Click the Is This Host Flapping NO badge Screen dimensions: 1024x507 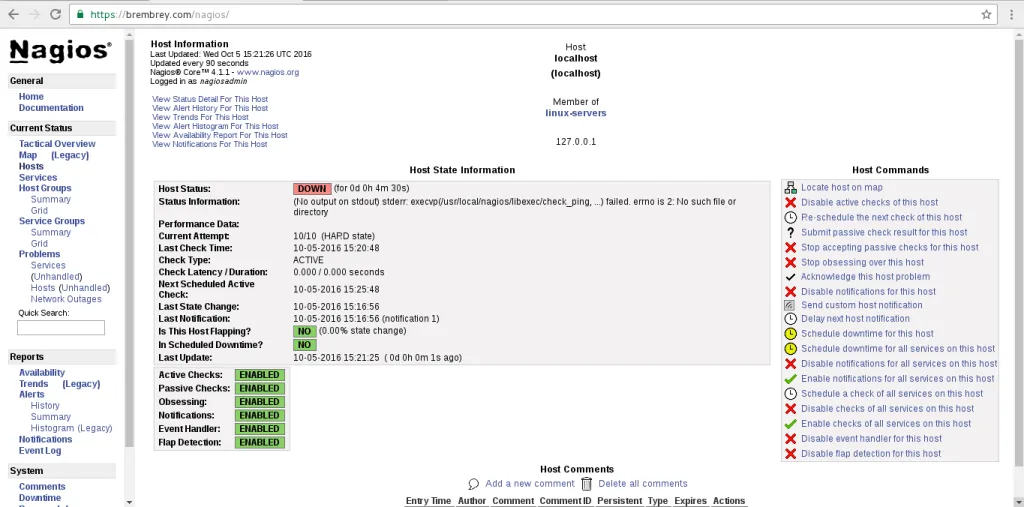pyautogui.click(x=304, y=331)
